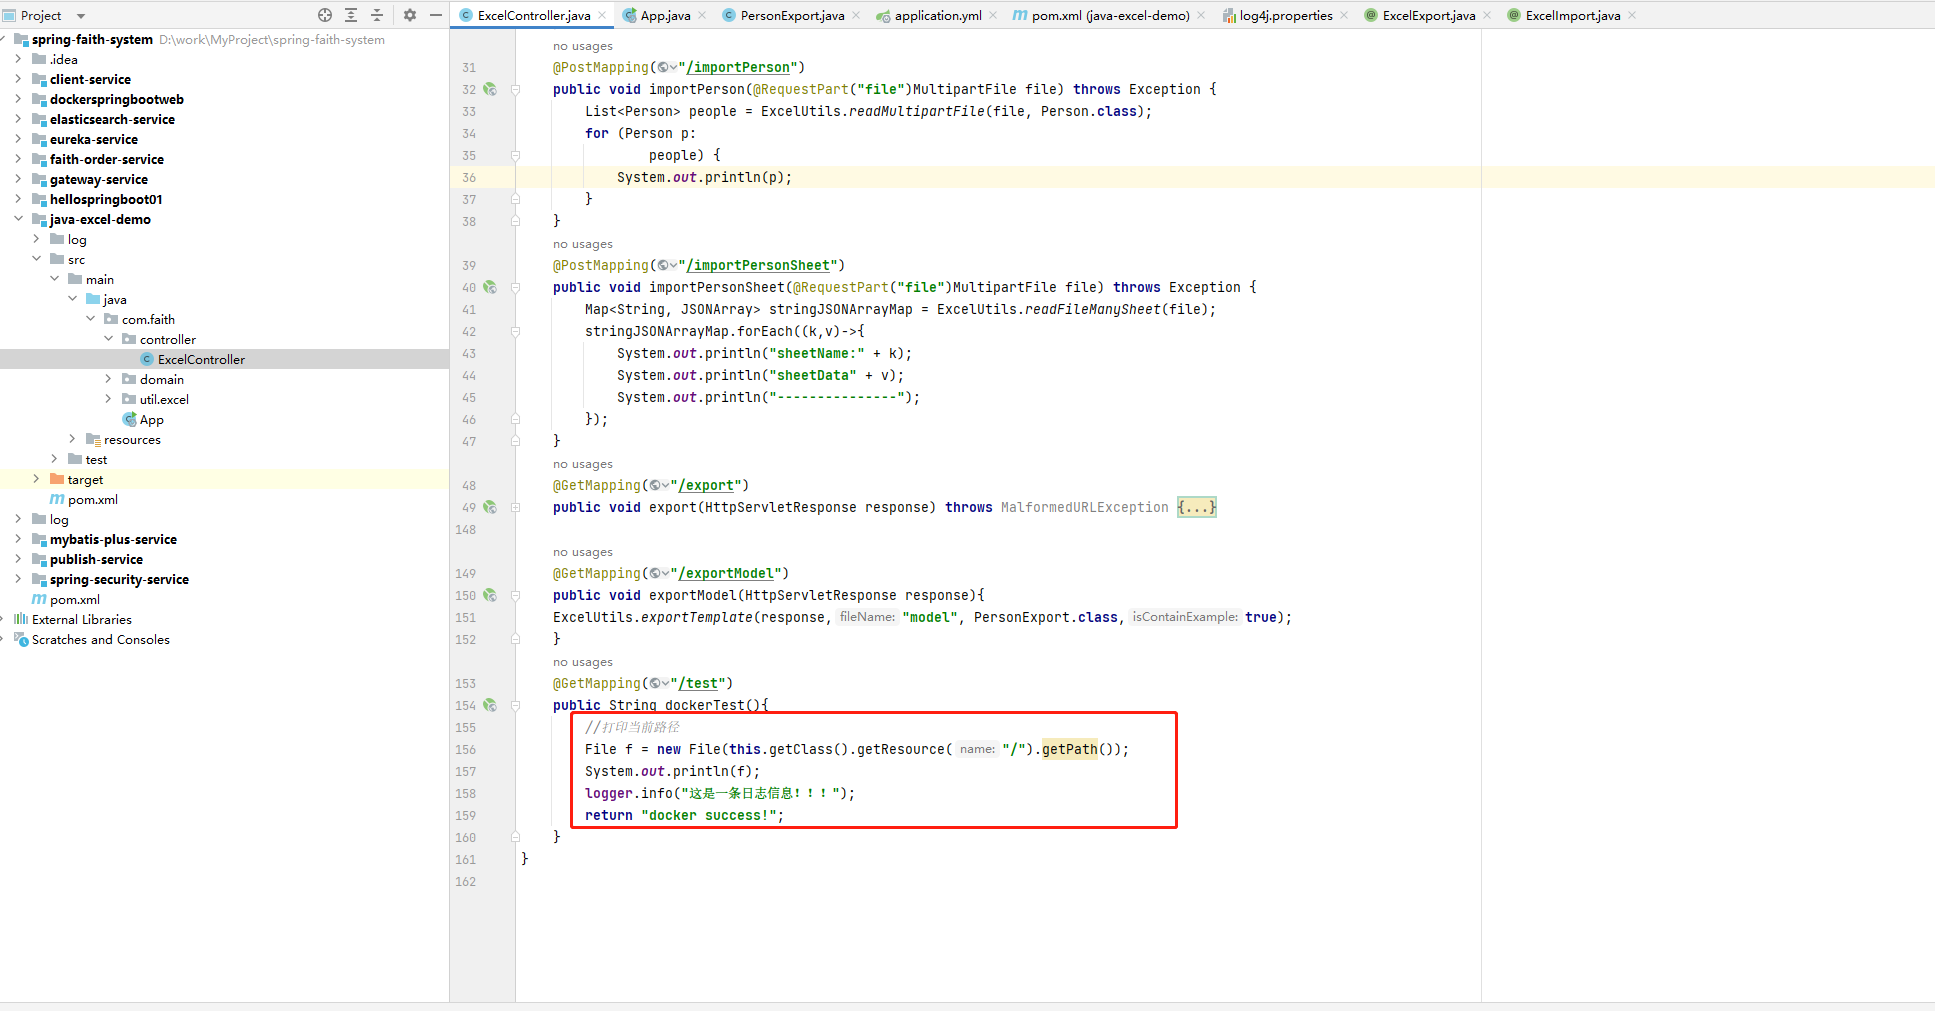This screenshot has height=1011, width=1935.
Task: Select the target folder in project tree
Action: 85,479
